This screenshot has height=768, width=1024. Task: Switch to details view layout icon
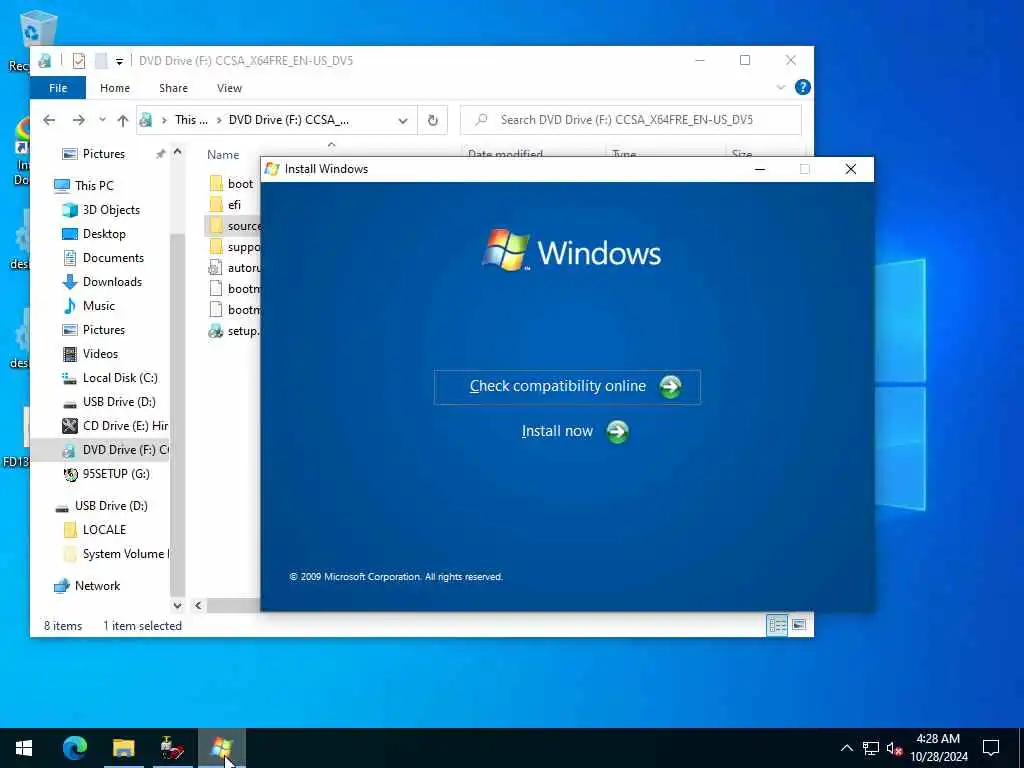pos(777,625)
